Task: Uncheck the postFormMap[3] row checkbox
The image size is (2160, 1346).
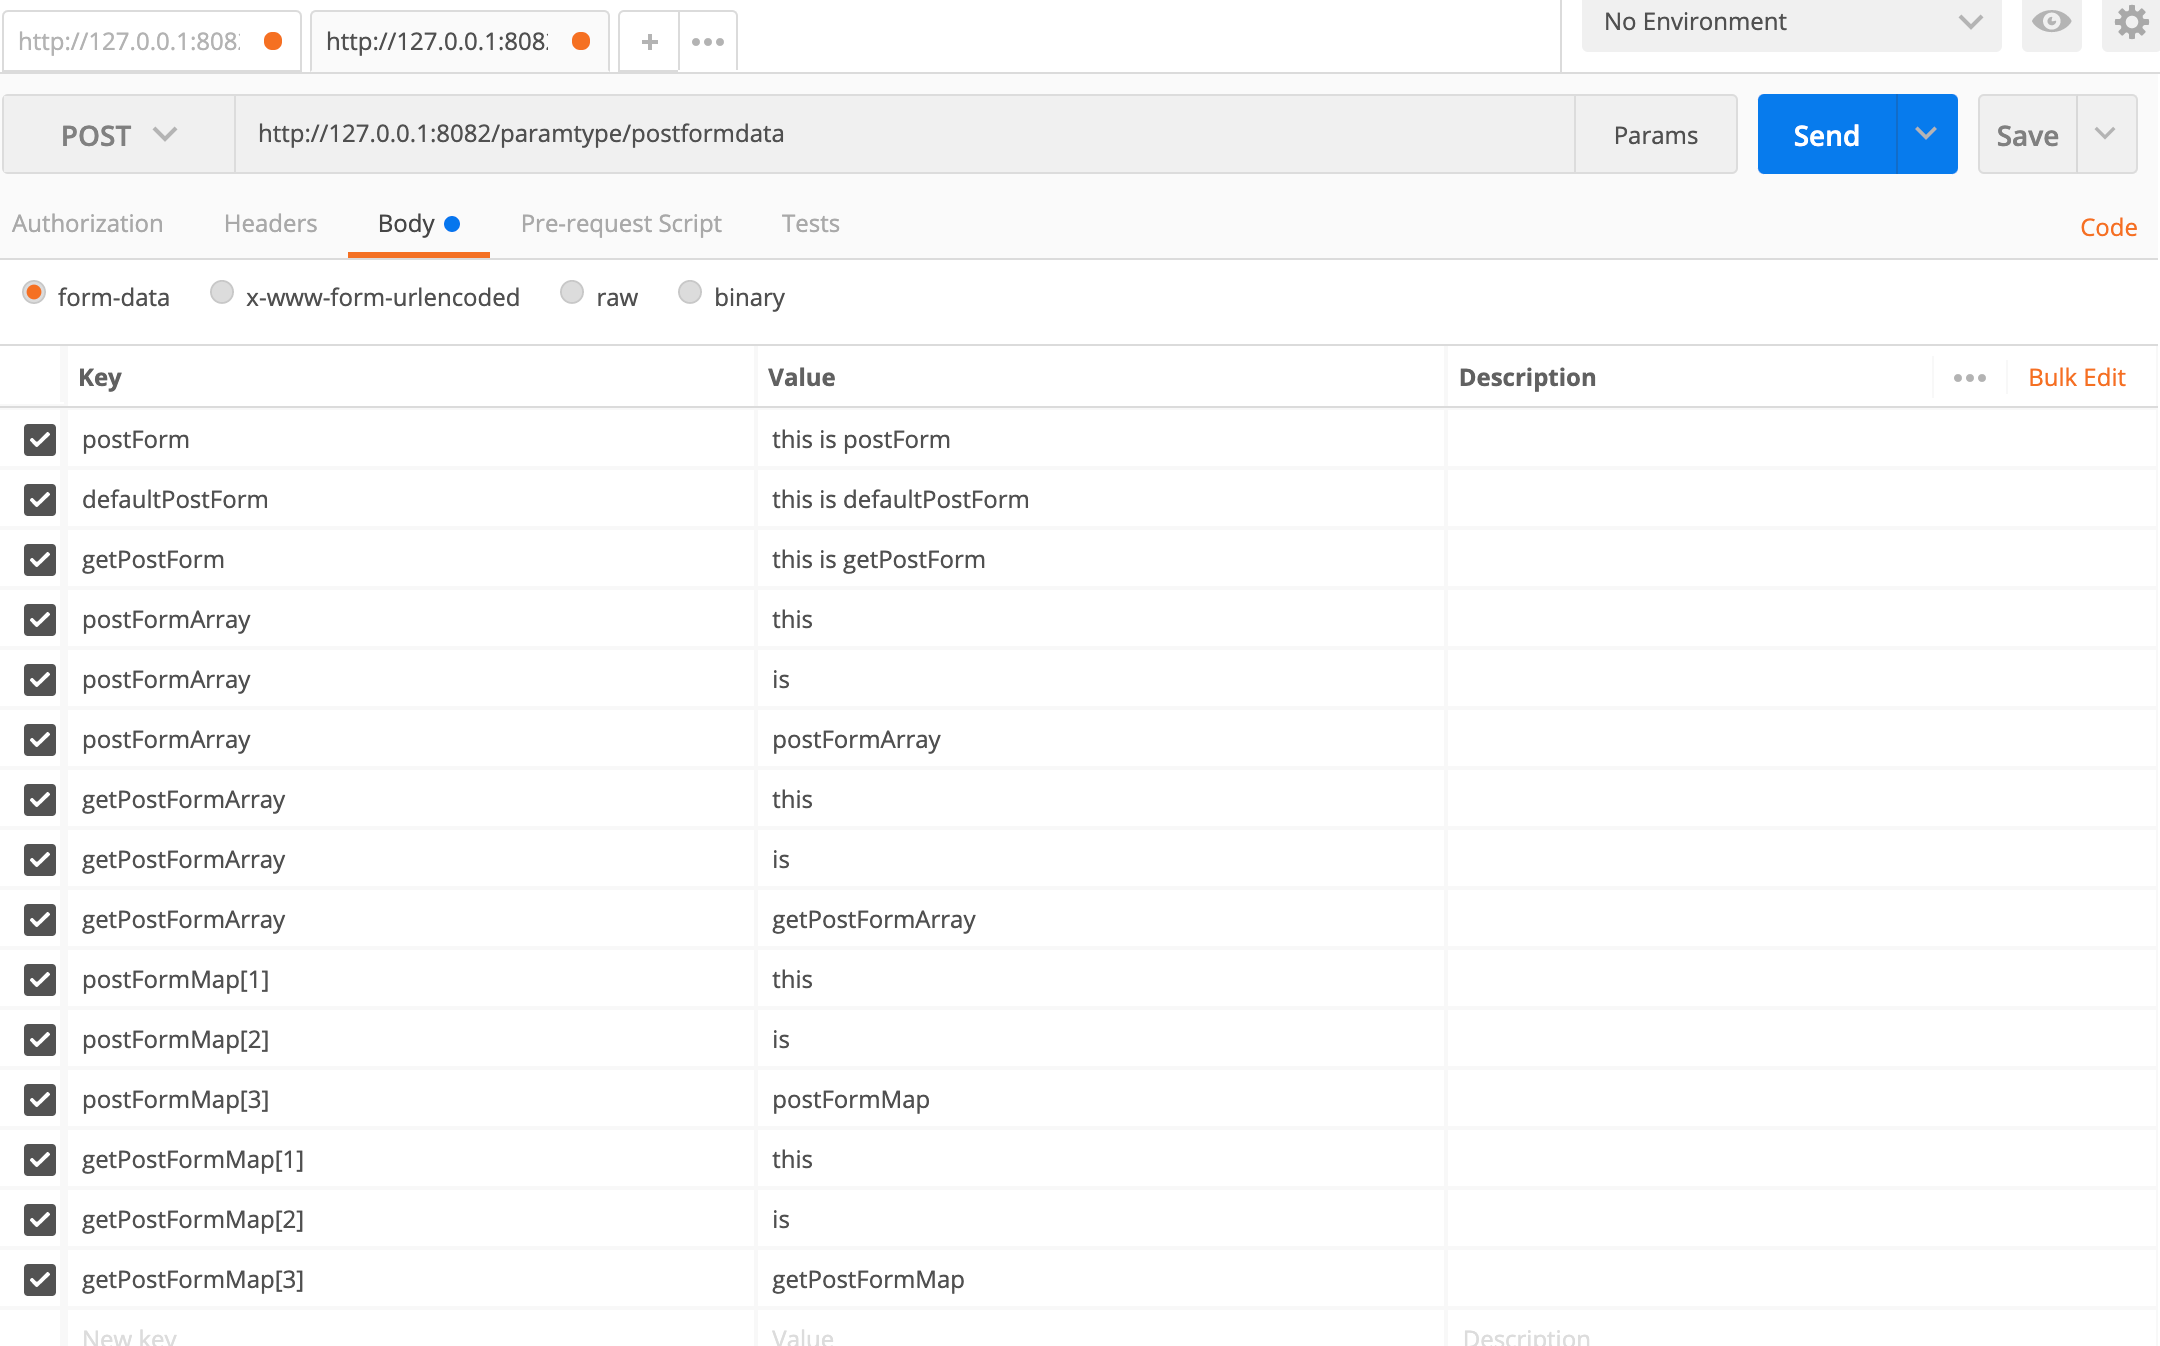Action: [40, 1099]
